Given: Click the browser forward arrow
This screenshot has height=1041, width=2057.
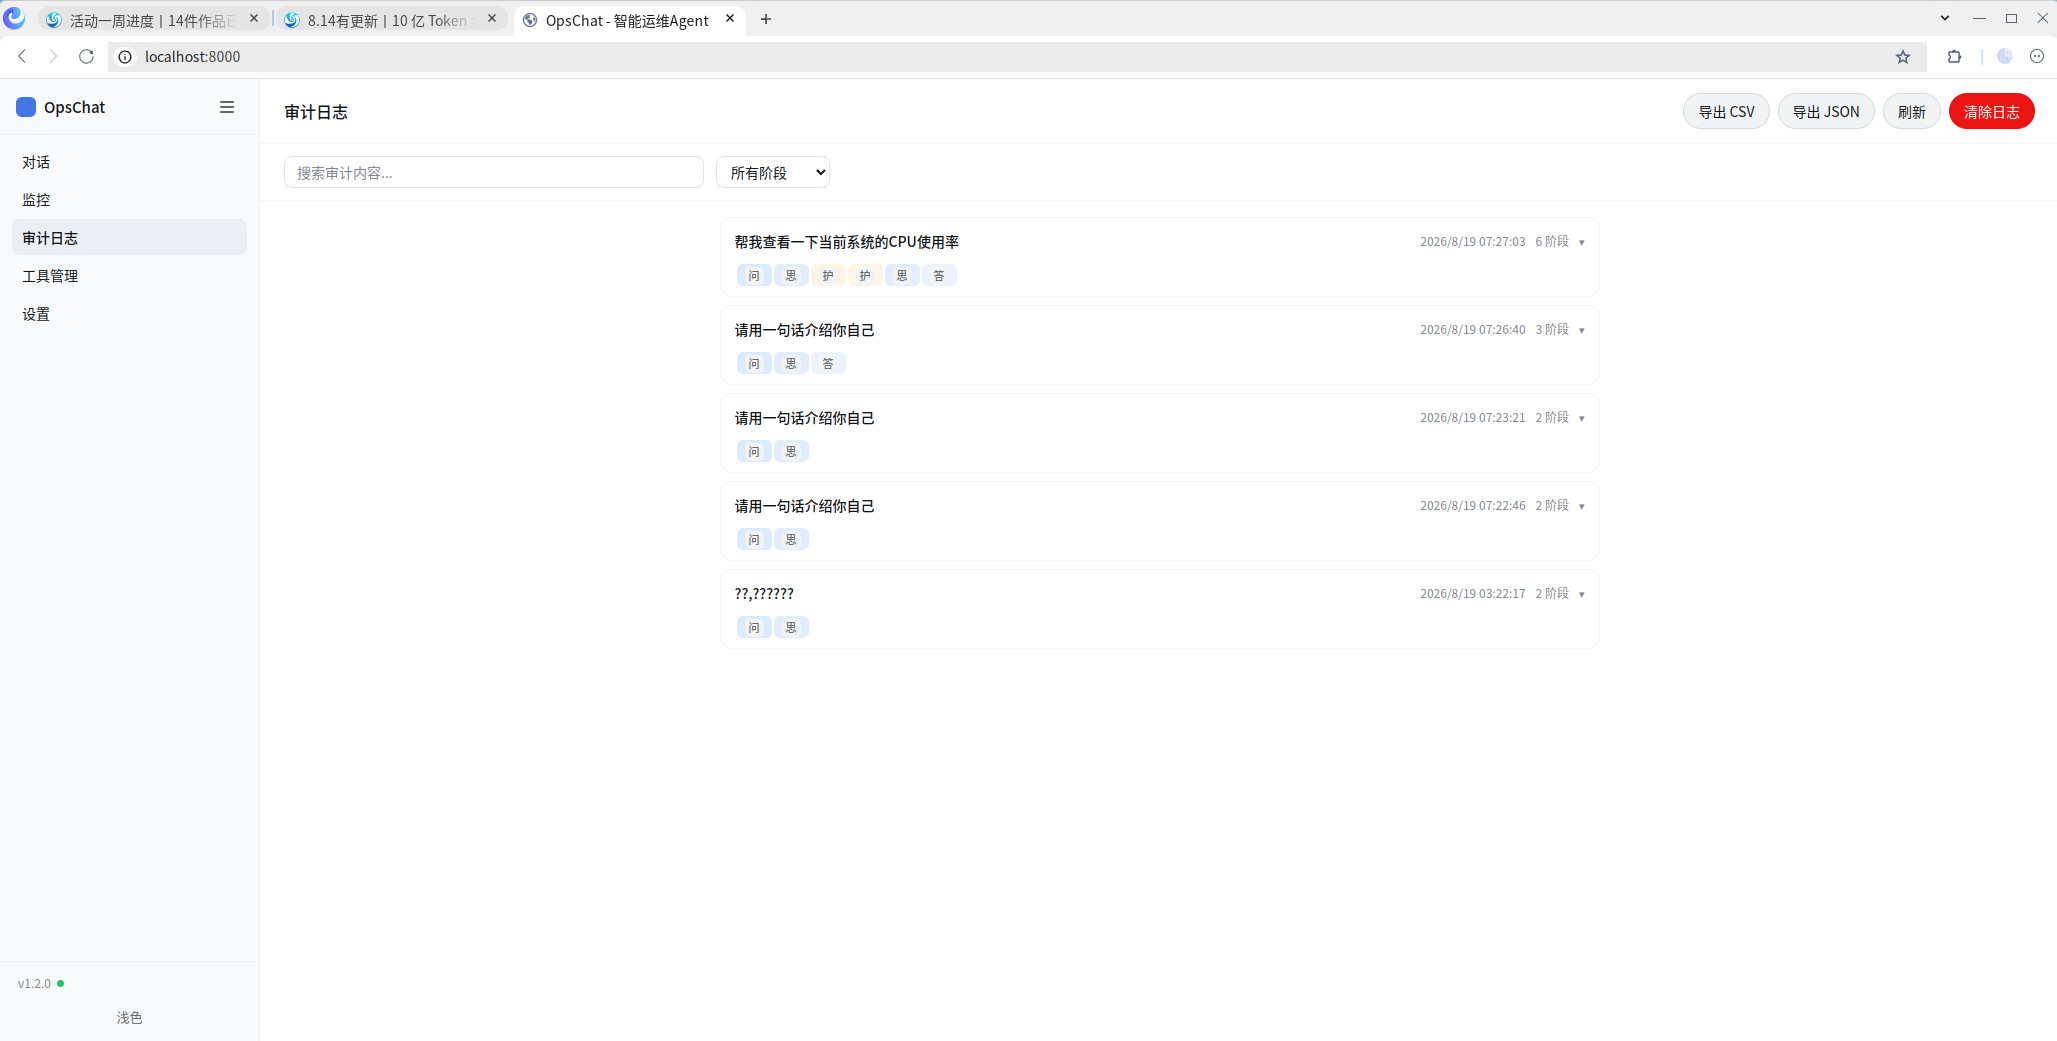Looking at the screenshot, I should [x=53, y=57].
